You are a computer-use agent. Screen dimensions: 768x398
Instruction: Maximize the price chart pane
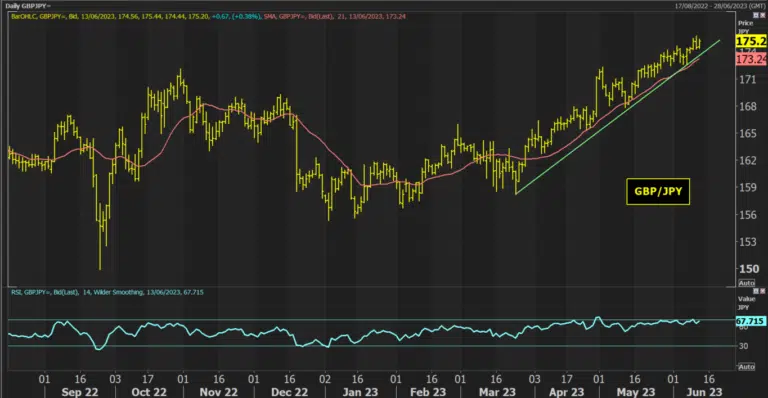756,16
